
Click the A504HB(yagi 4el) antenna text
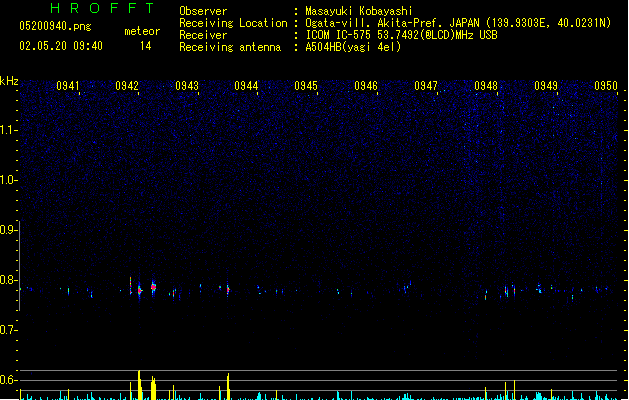(353, 47)
